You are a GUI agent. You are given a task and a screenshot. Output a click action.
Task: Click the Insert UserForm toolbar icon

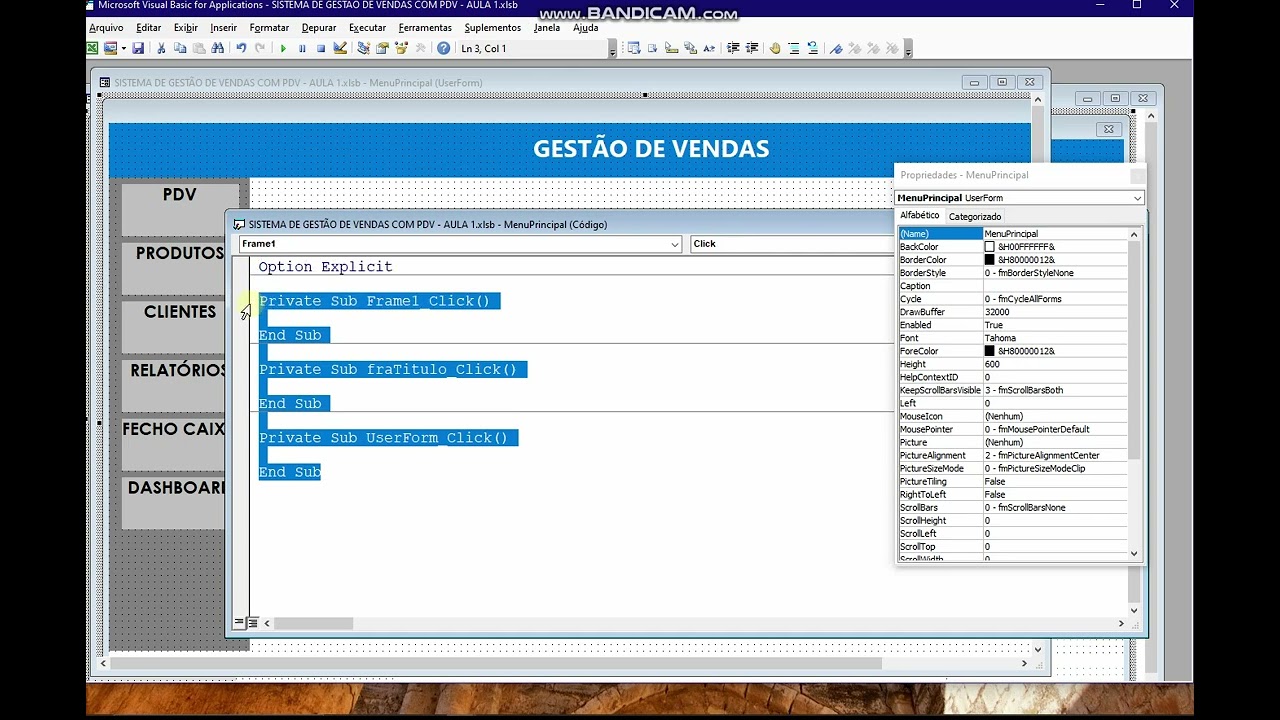[x=111, y=48]
